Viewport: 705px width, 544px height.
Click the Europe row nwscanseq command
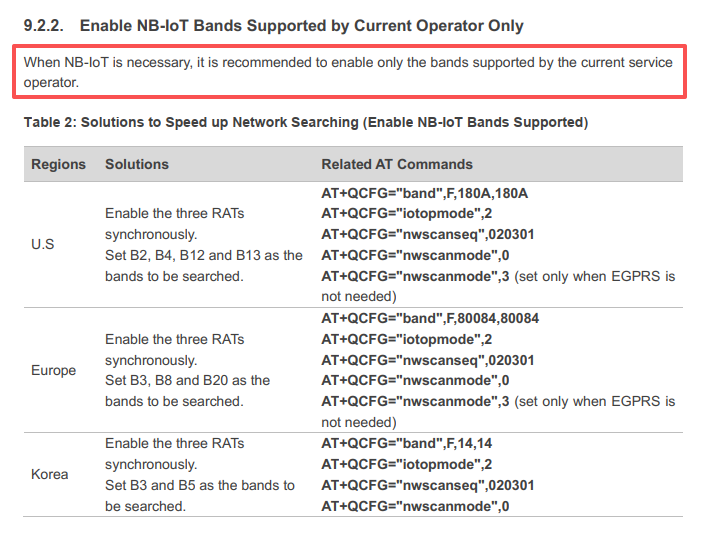(427, 360)
